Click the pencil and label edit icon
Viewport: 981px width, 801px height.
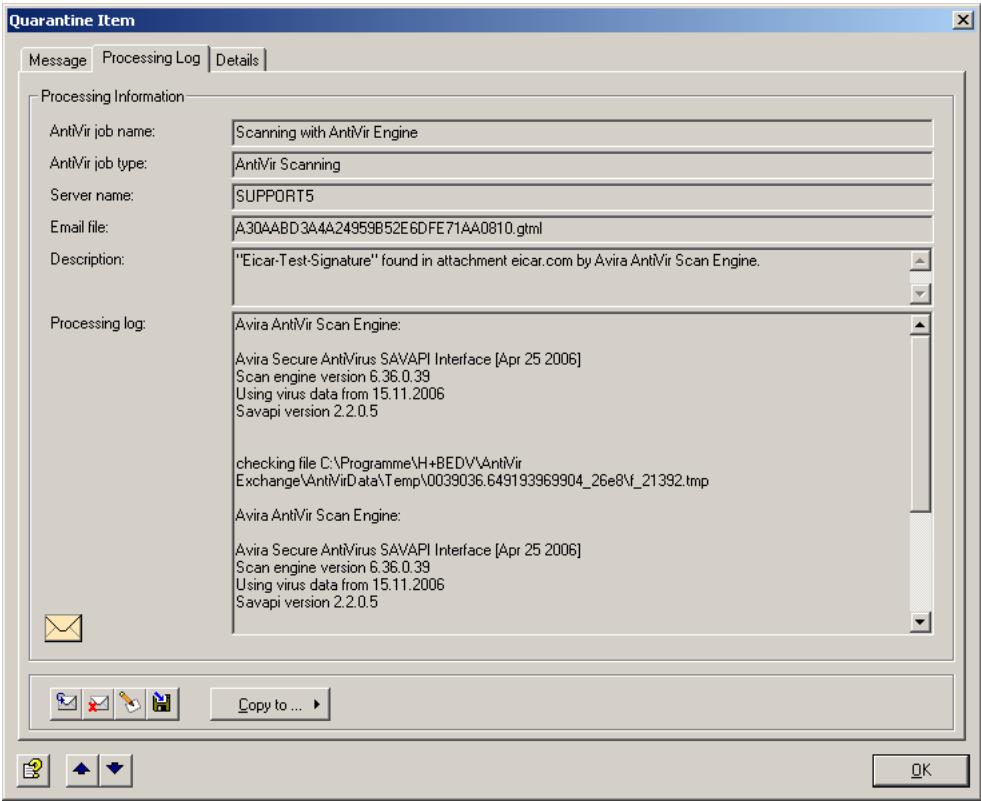point(130,704)
